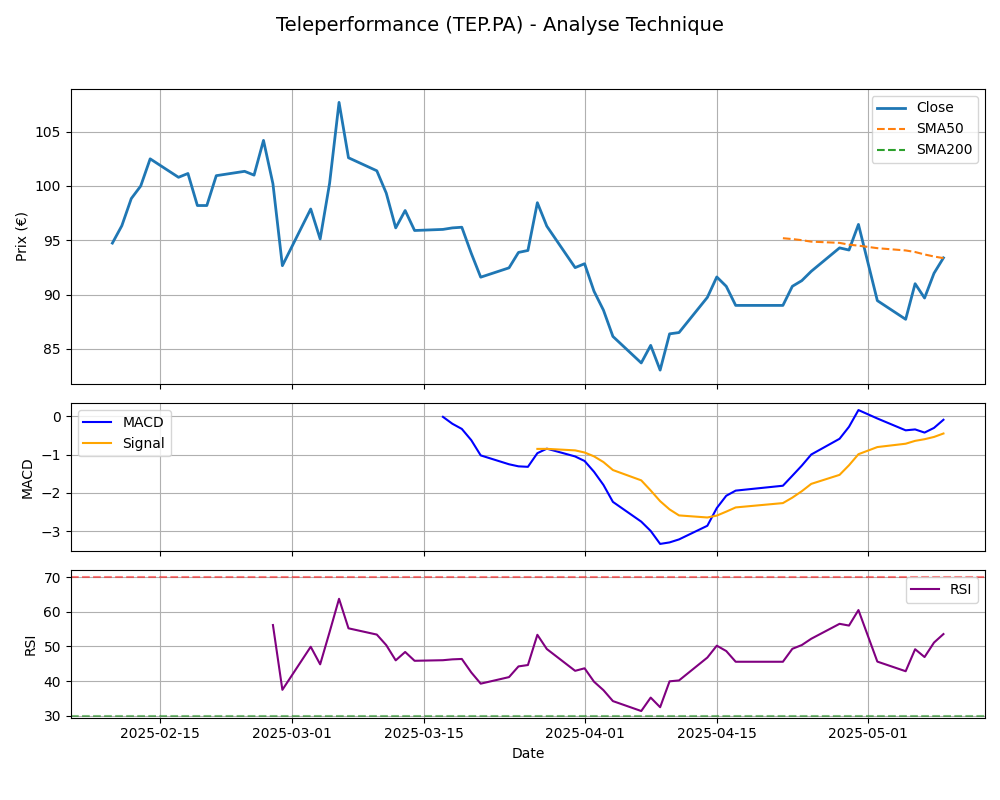This screenshot has width=1000, height=800.
Task: Click the green dashed sample beside "SMA200"
Action: click(892, 150)
